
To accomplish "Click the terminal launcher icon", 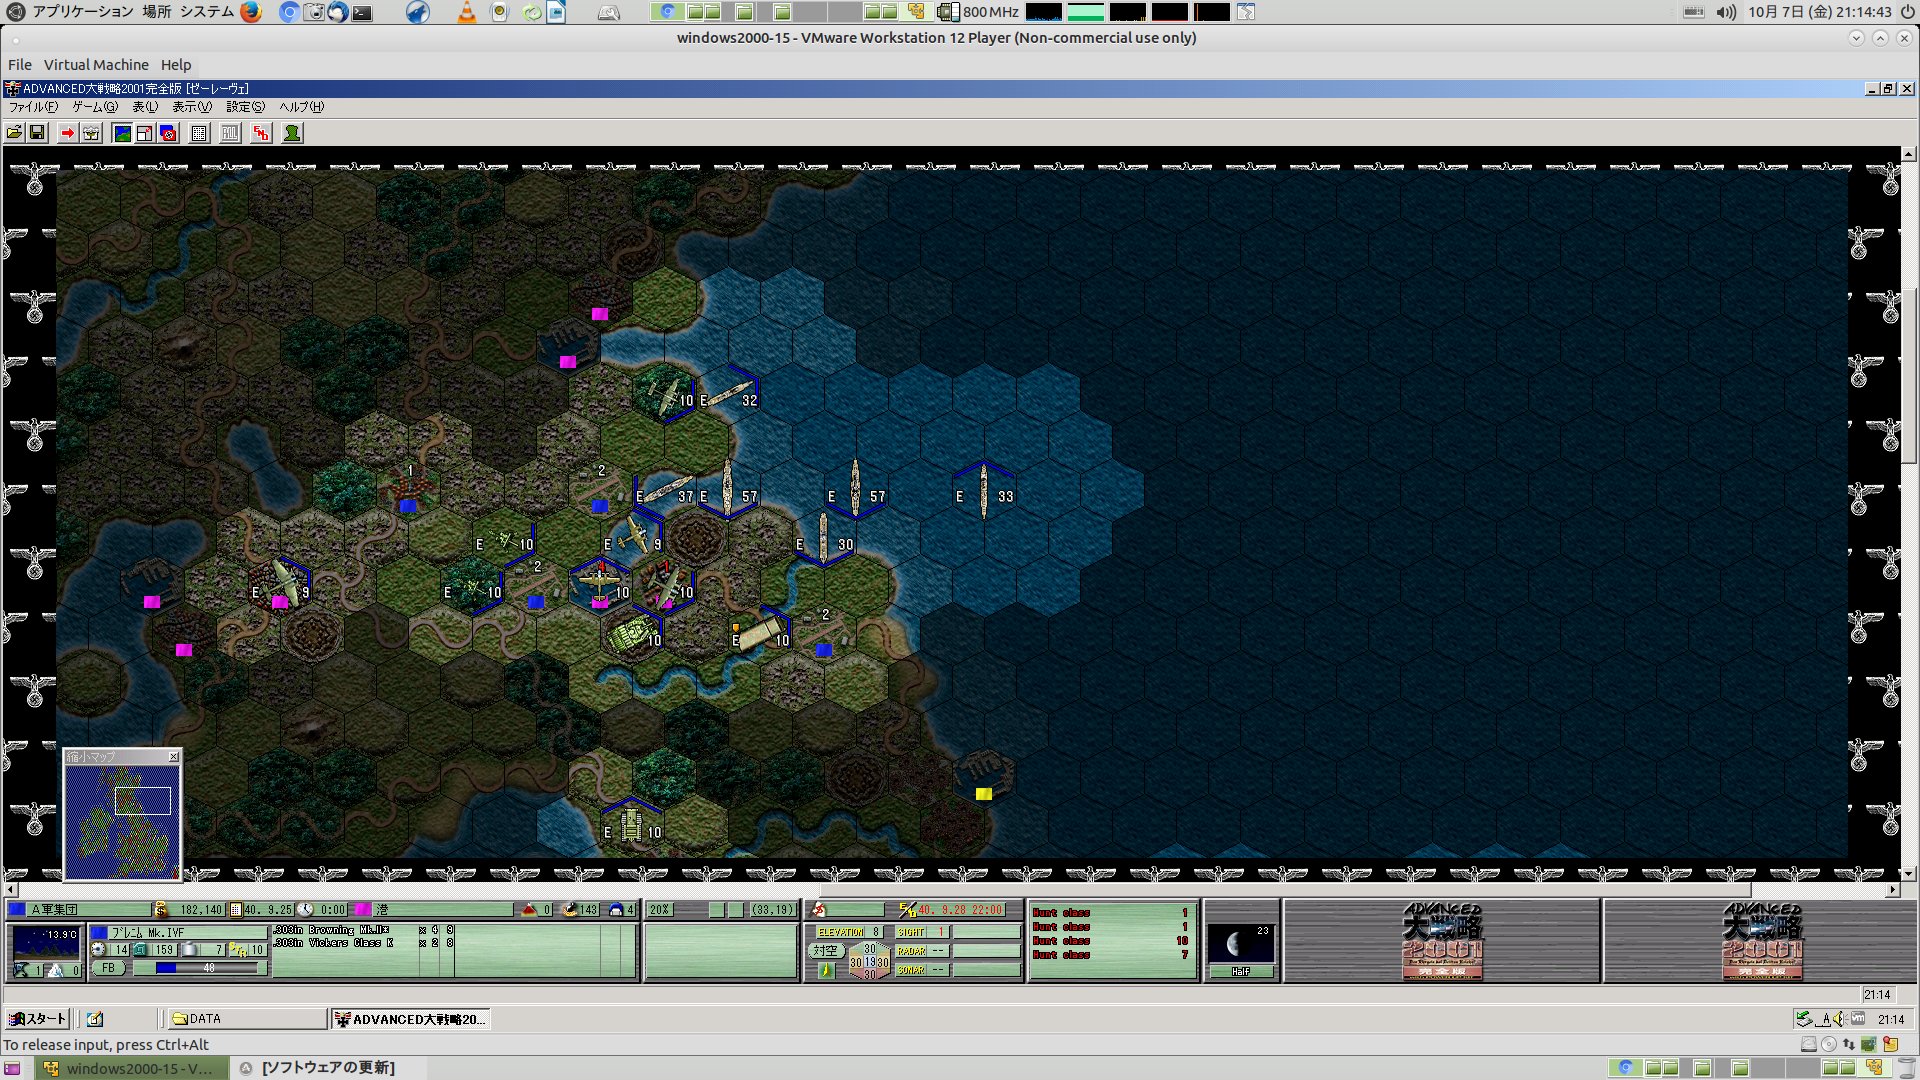I will coord(362,12).
